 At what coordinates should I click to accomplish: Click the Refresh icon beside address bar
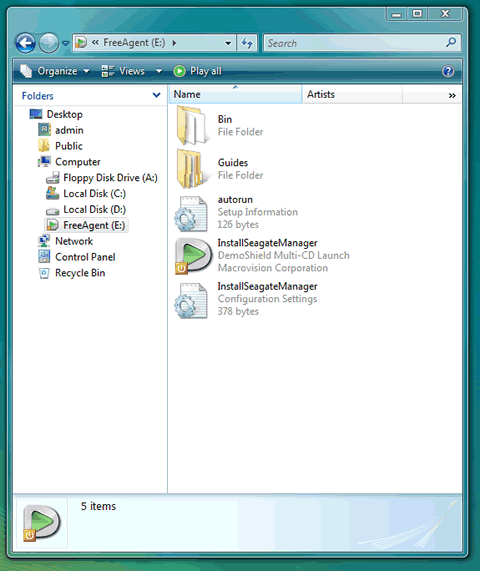point(247,43)
